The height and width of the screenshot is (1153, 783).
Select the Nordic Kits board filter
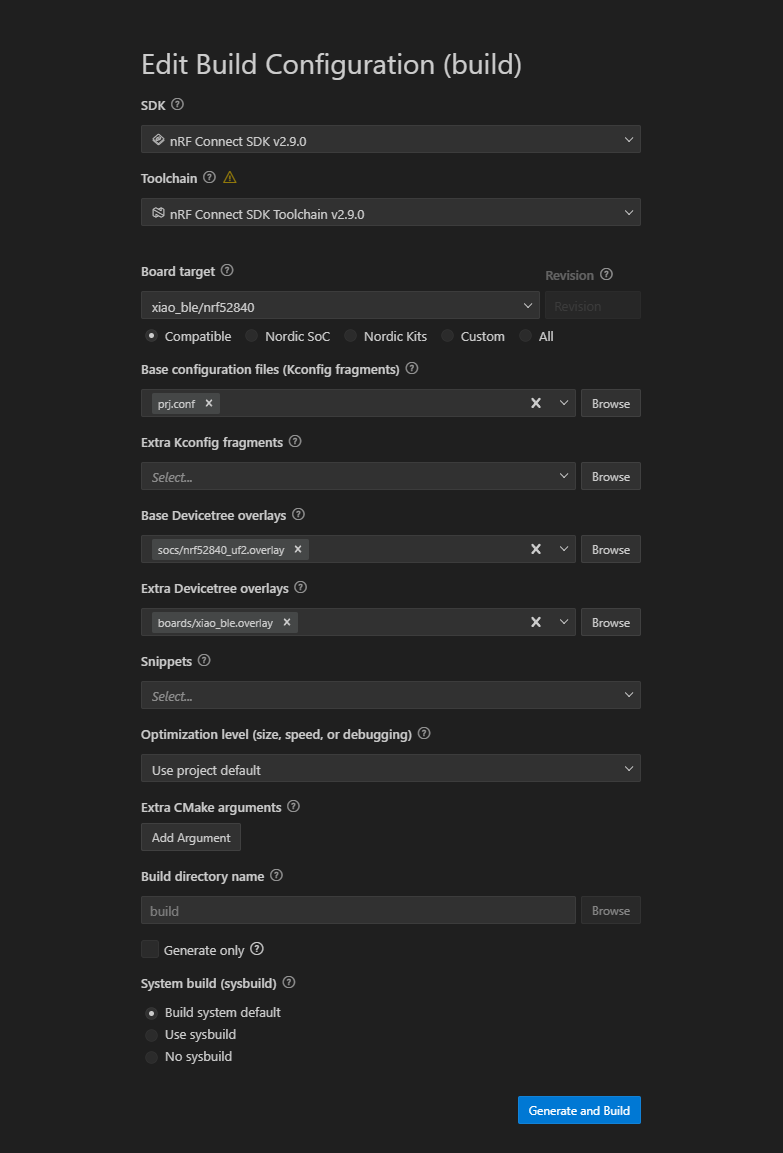pyautogui.click(x=351, y=336)
